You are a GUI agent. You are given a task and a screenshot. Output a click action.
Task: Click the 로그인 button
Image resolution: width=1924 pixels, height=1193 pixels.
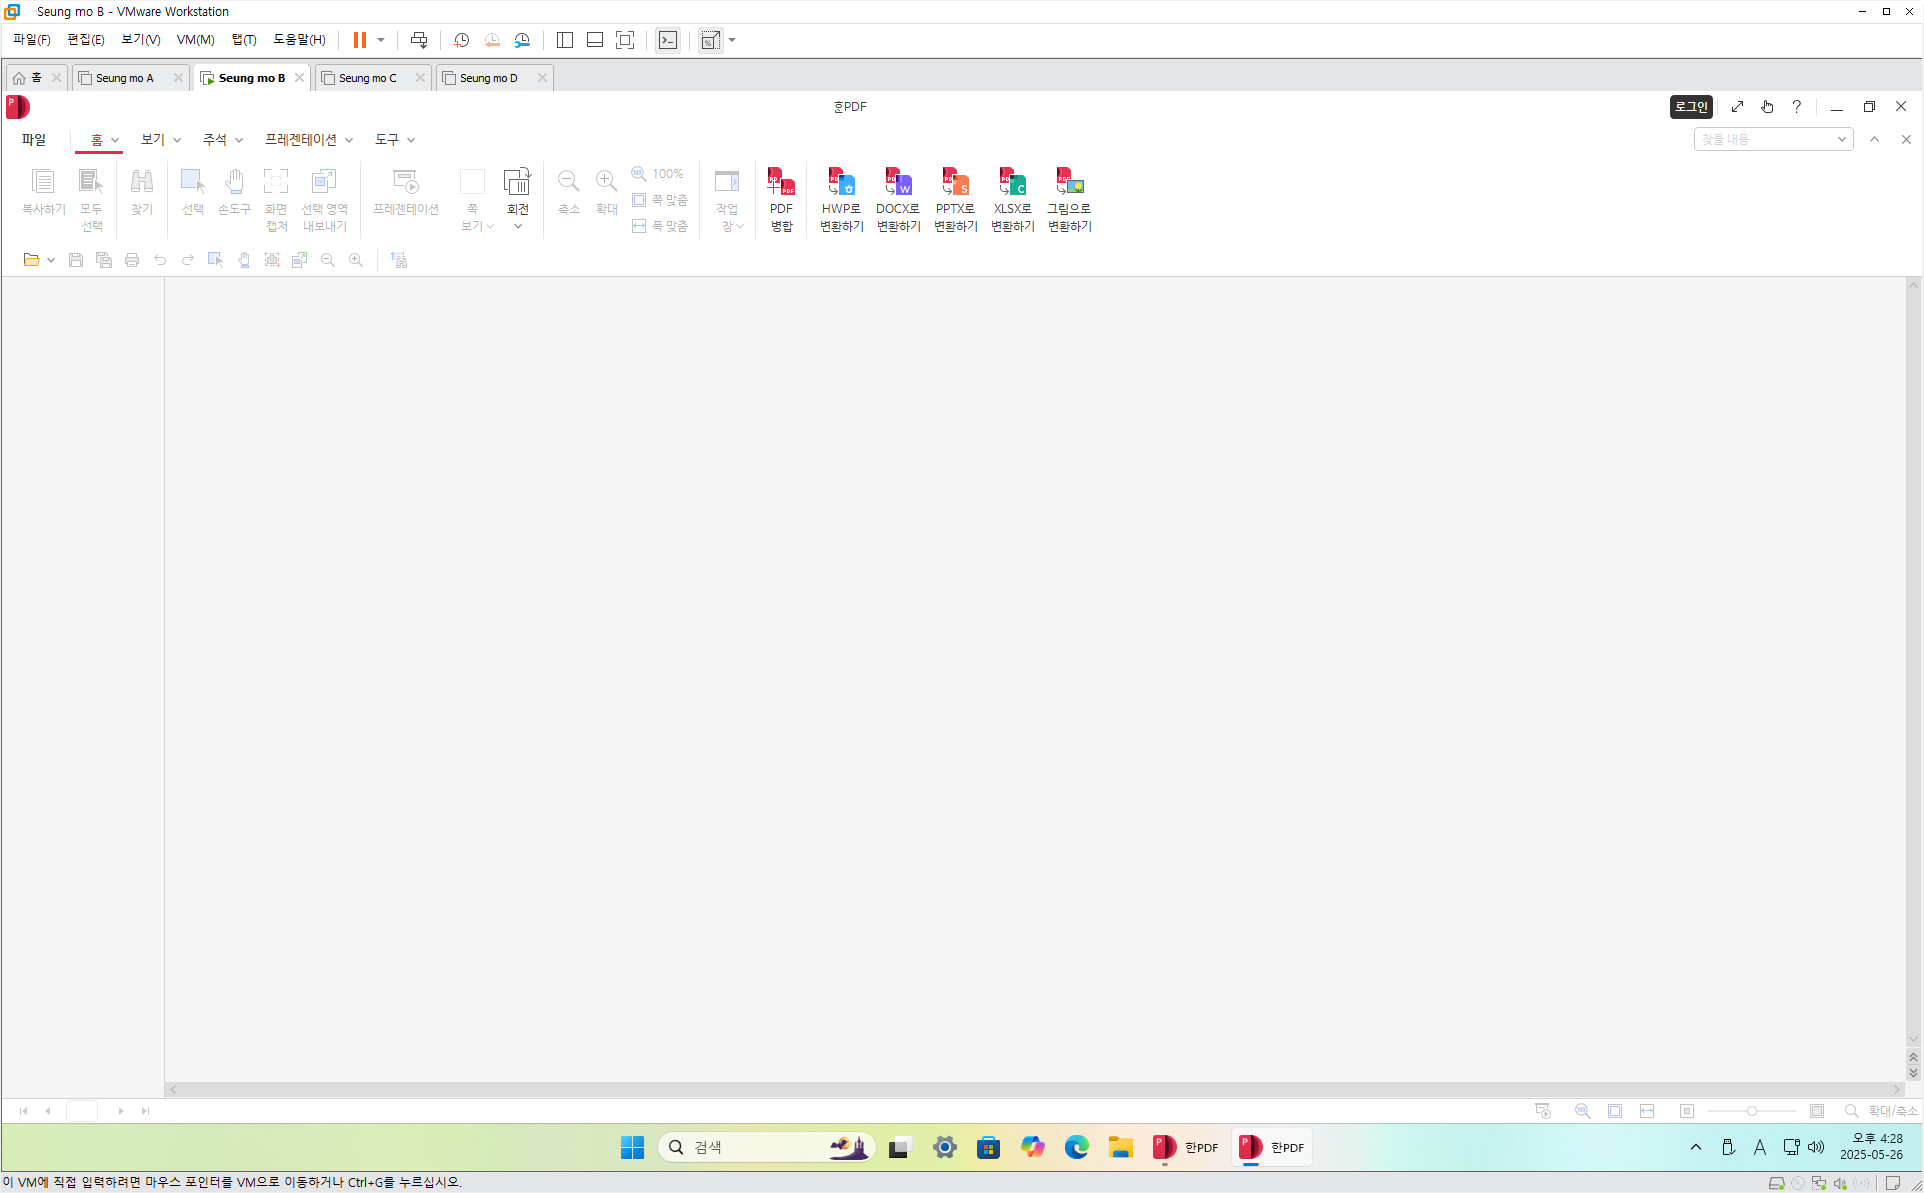point(1691,107)
